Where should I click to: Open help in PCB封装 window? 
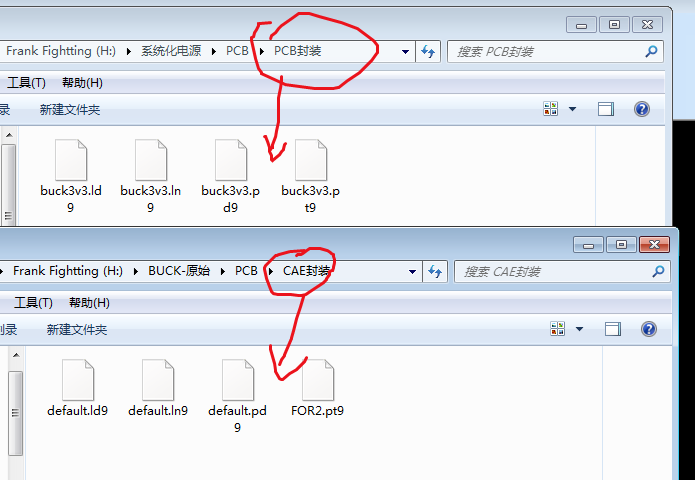pyautogui.click(x=642, y=109)
